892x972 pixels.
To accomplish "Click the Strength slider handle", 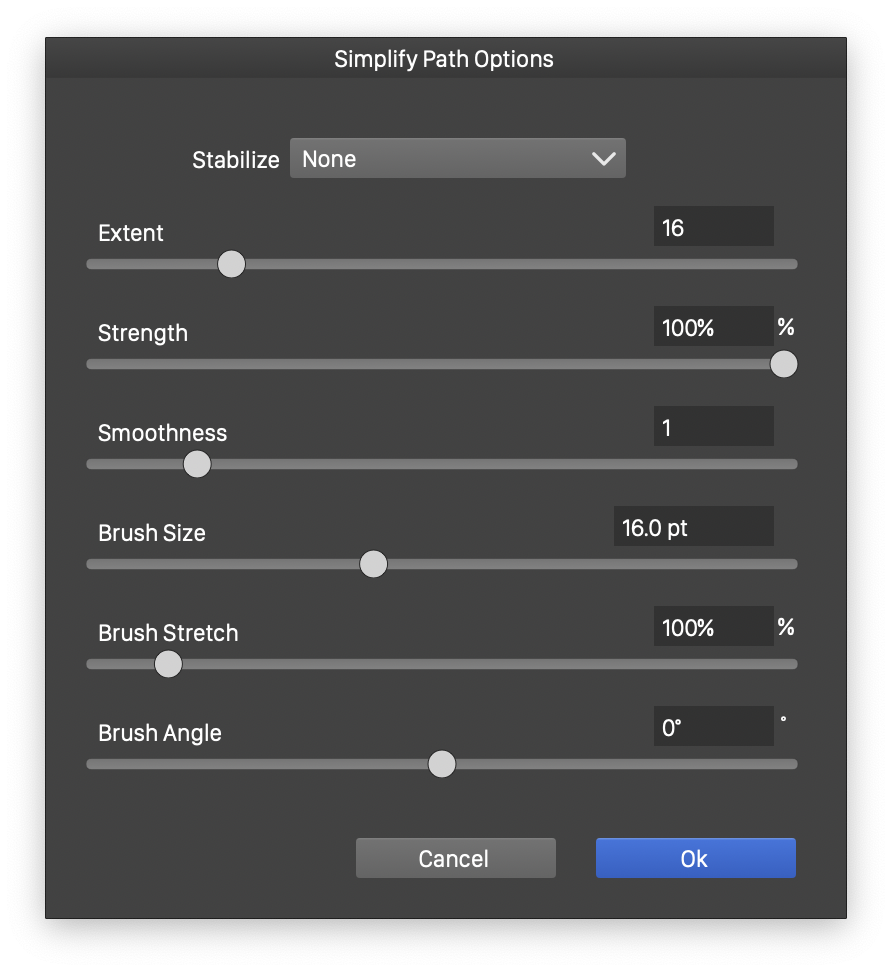I will click(784, 364).
